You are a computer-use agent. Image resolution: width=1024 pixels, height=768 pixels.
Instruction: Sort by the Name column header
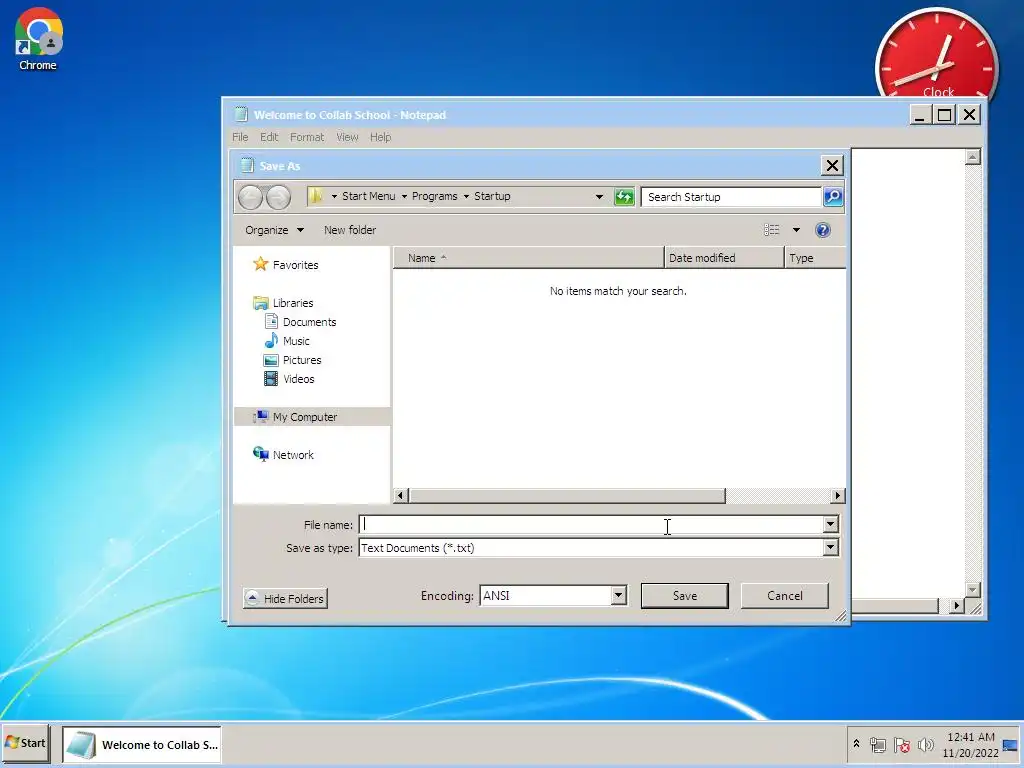528,258
